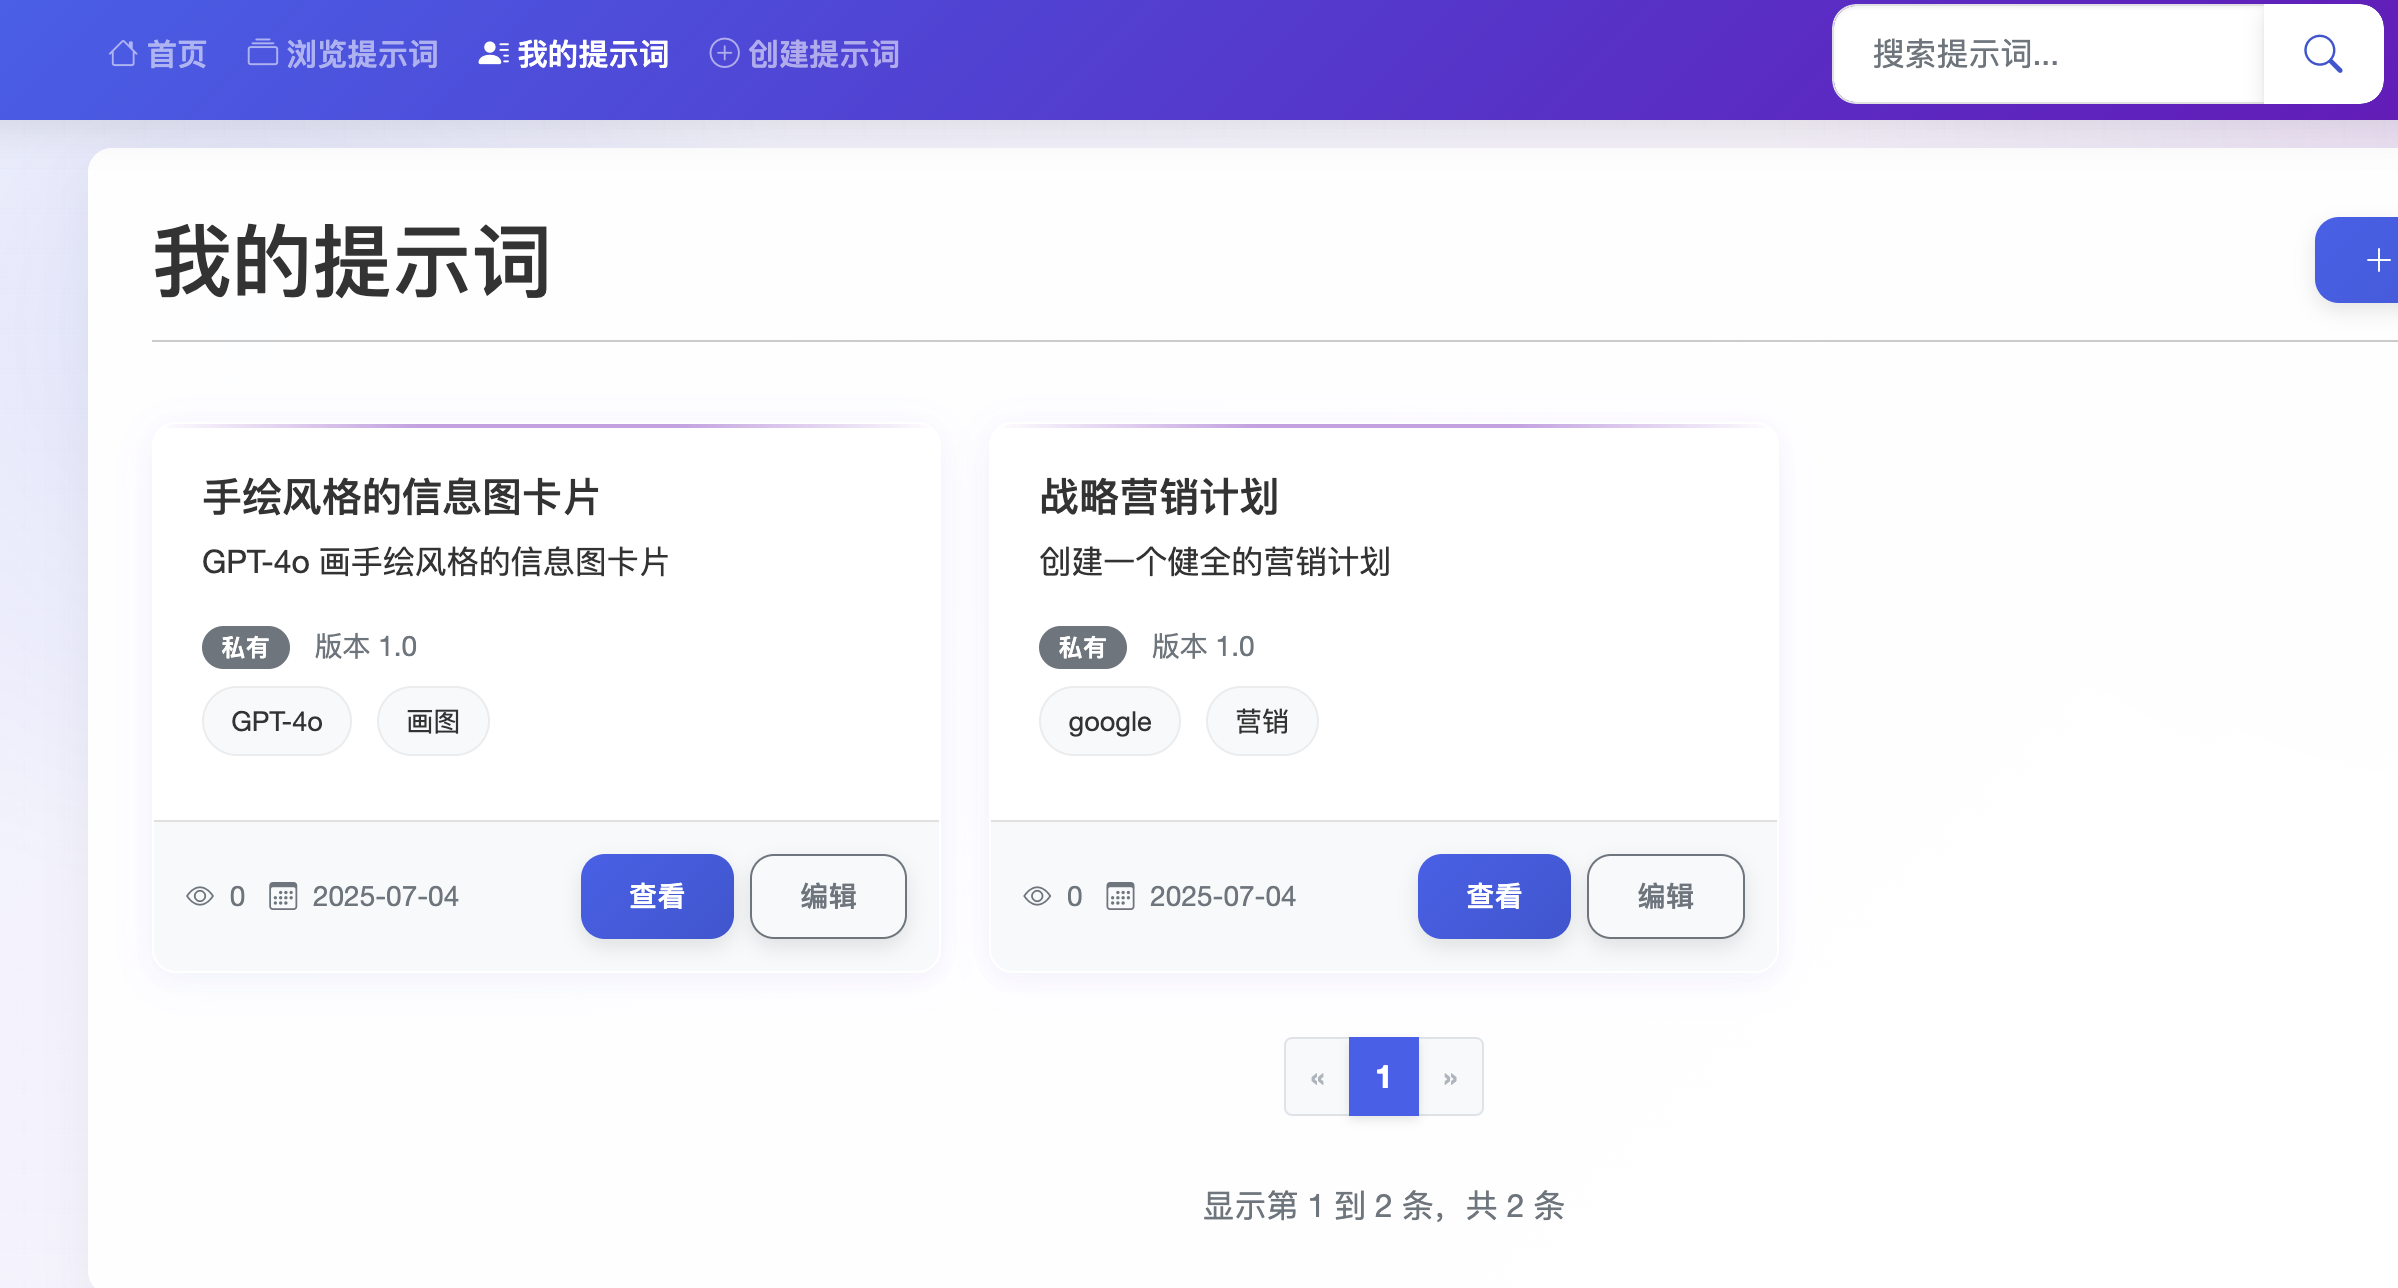Viewport: 2398px width, 1288px height.
Task: Open the 手绘风格的信息图卡片 card title
Action: [x=401, y=497]
